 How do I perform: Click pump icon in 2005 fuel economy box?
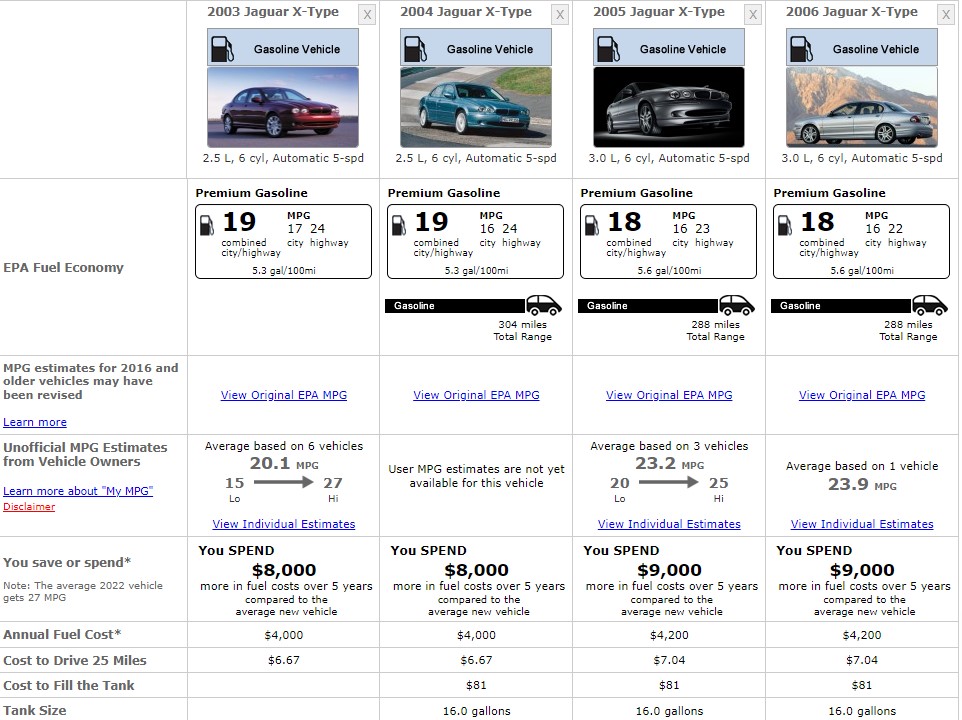(x=591, y=225)
